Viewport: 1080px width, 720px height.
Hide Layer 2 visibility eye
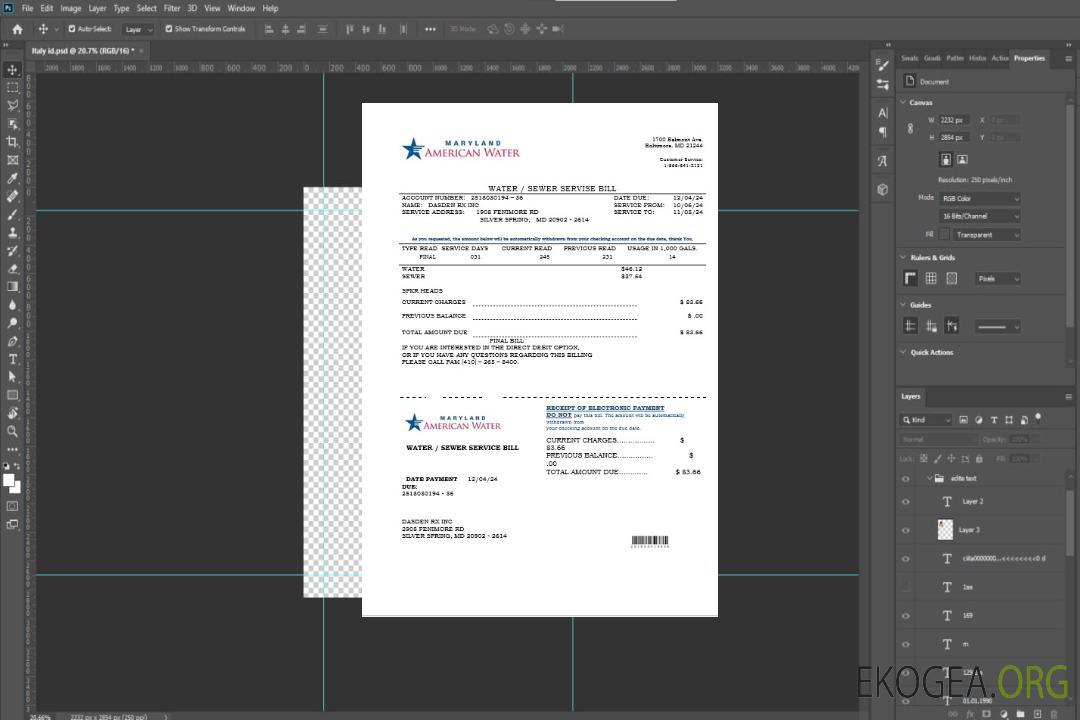906,502
